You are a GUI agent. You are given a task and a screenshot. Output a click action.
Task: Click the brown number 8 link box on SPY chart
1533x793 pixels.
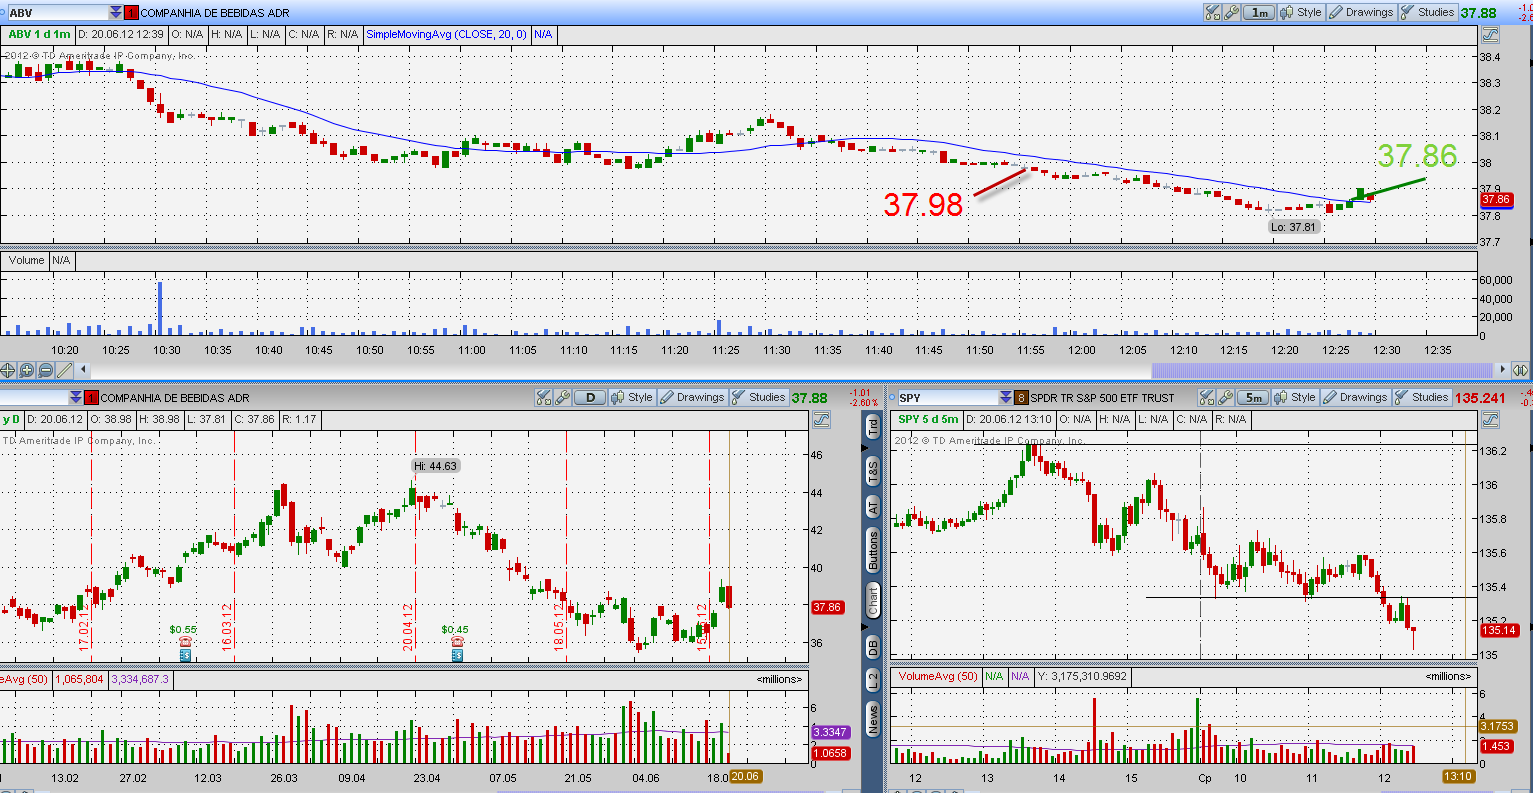[x=1021, y=397]
